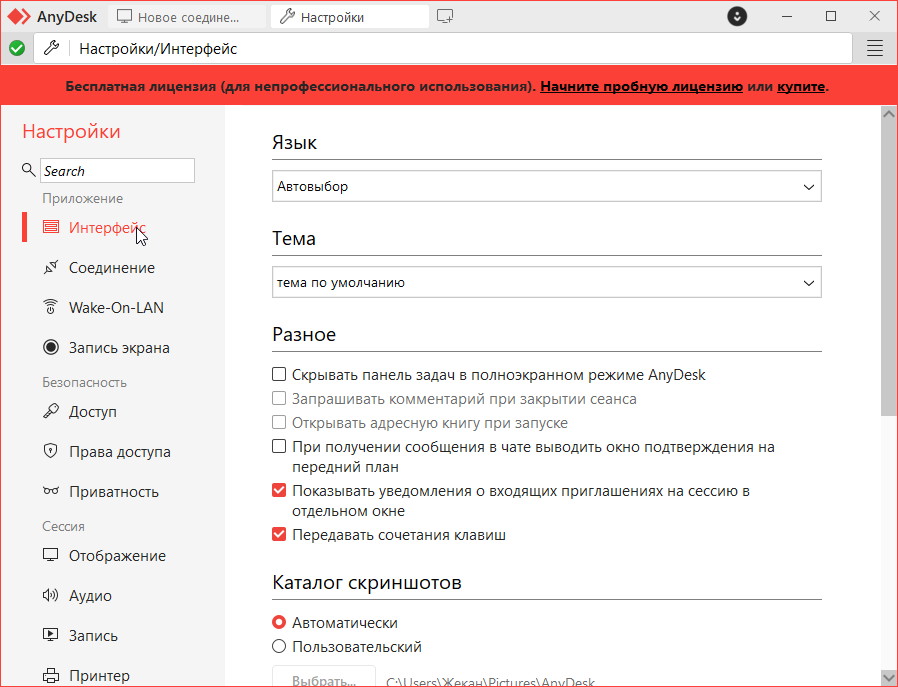Open the Язык dropdown Автовыбор
This screenshot has height=687, width=898.
(x=546, y=186)
